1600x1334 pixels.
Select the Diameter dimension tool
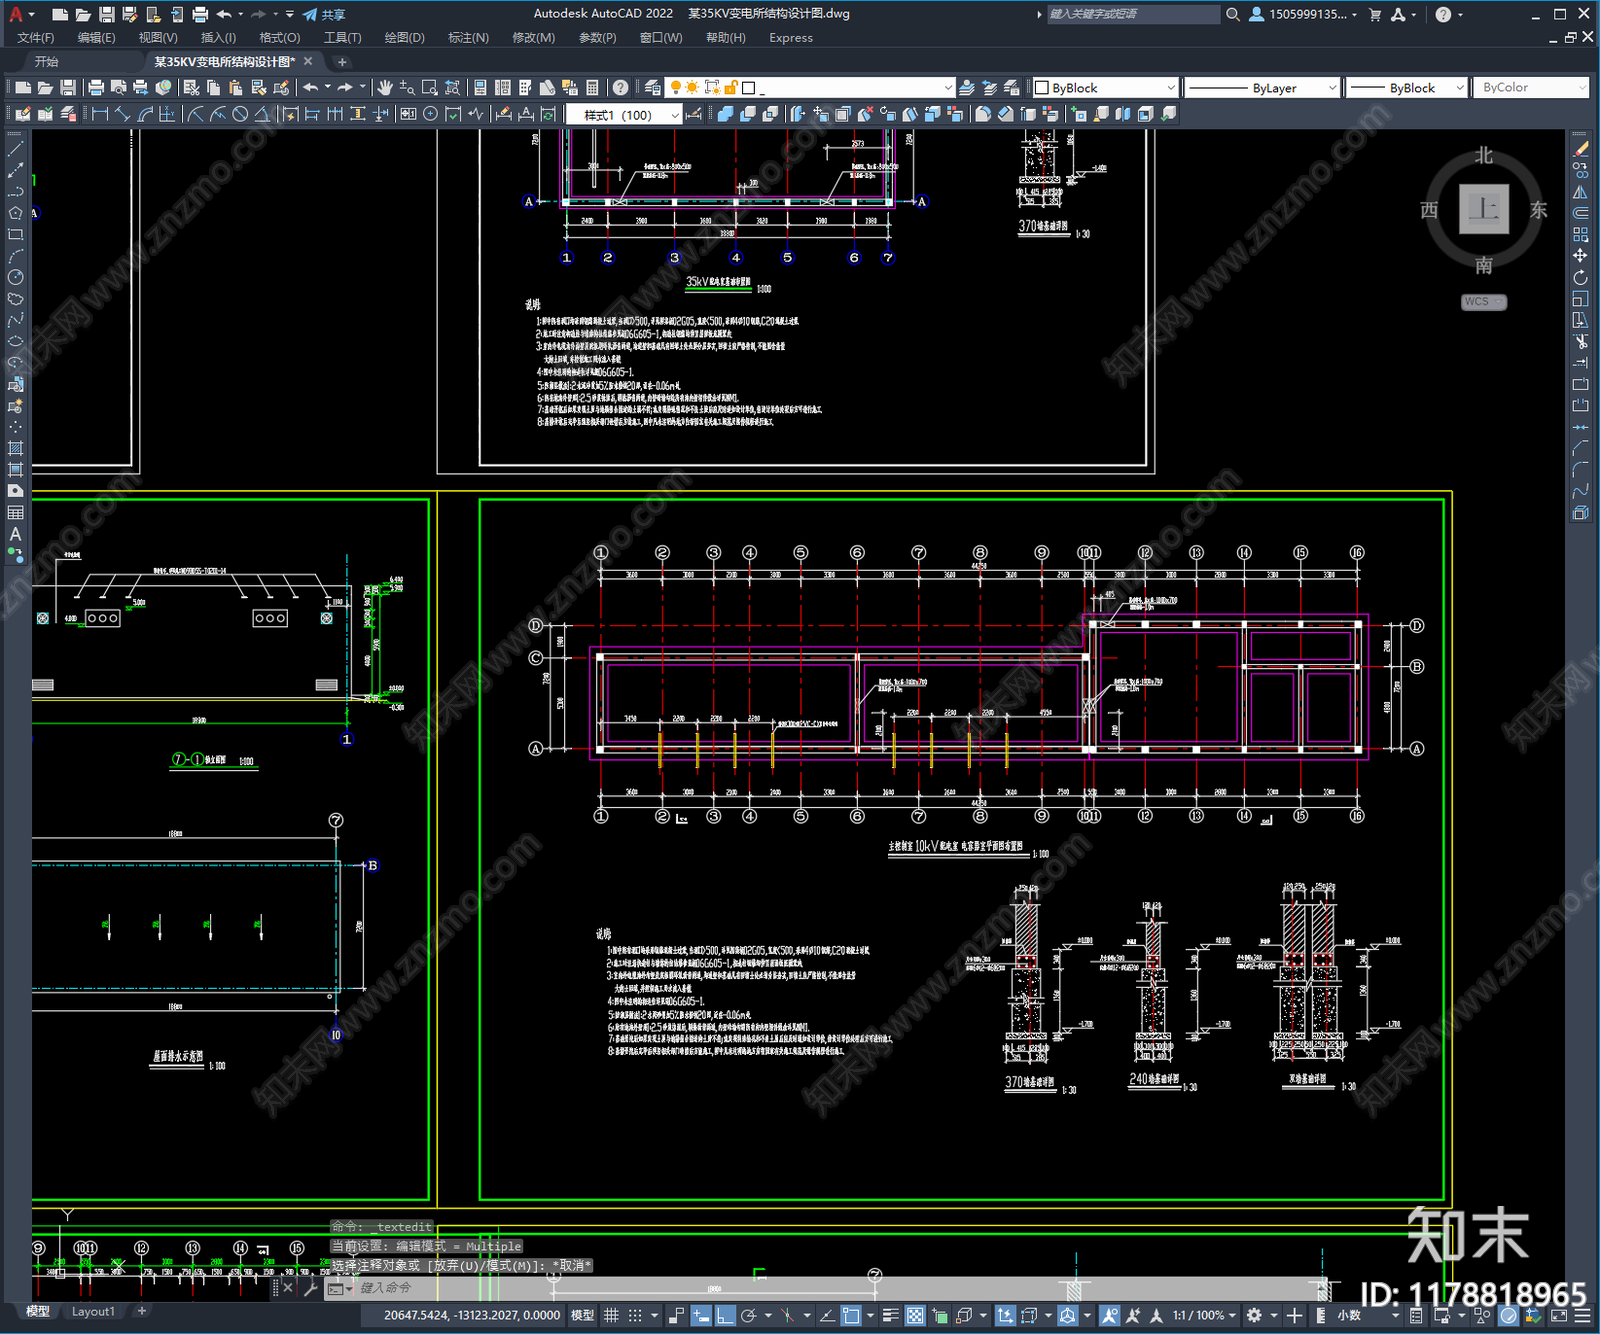(240, 114)
